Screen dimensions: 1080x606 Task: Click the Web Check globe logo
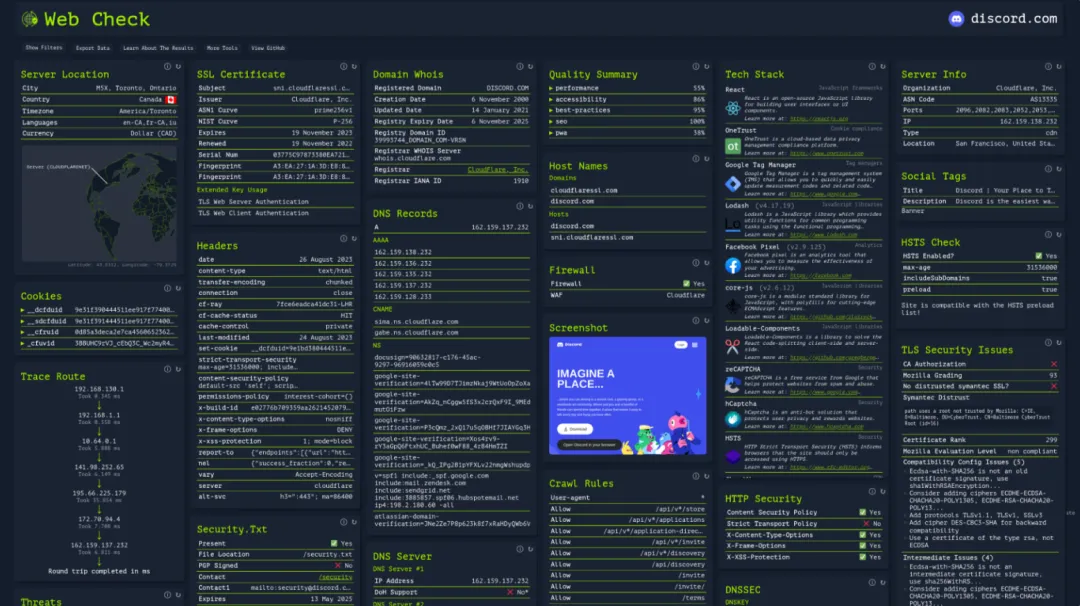(30, 19)
